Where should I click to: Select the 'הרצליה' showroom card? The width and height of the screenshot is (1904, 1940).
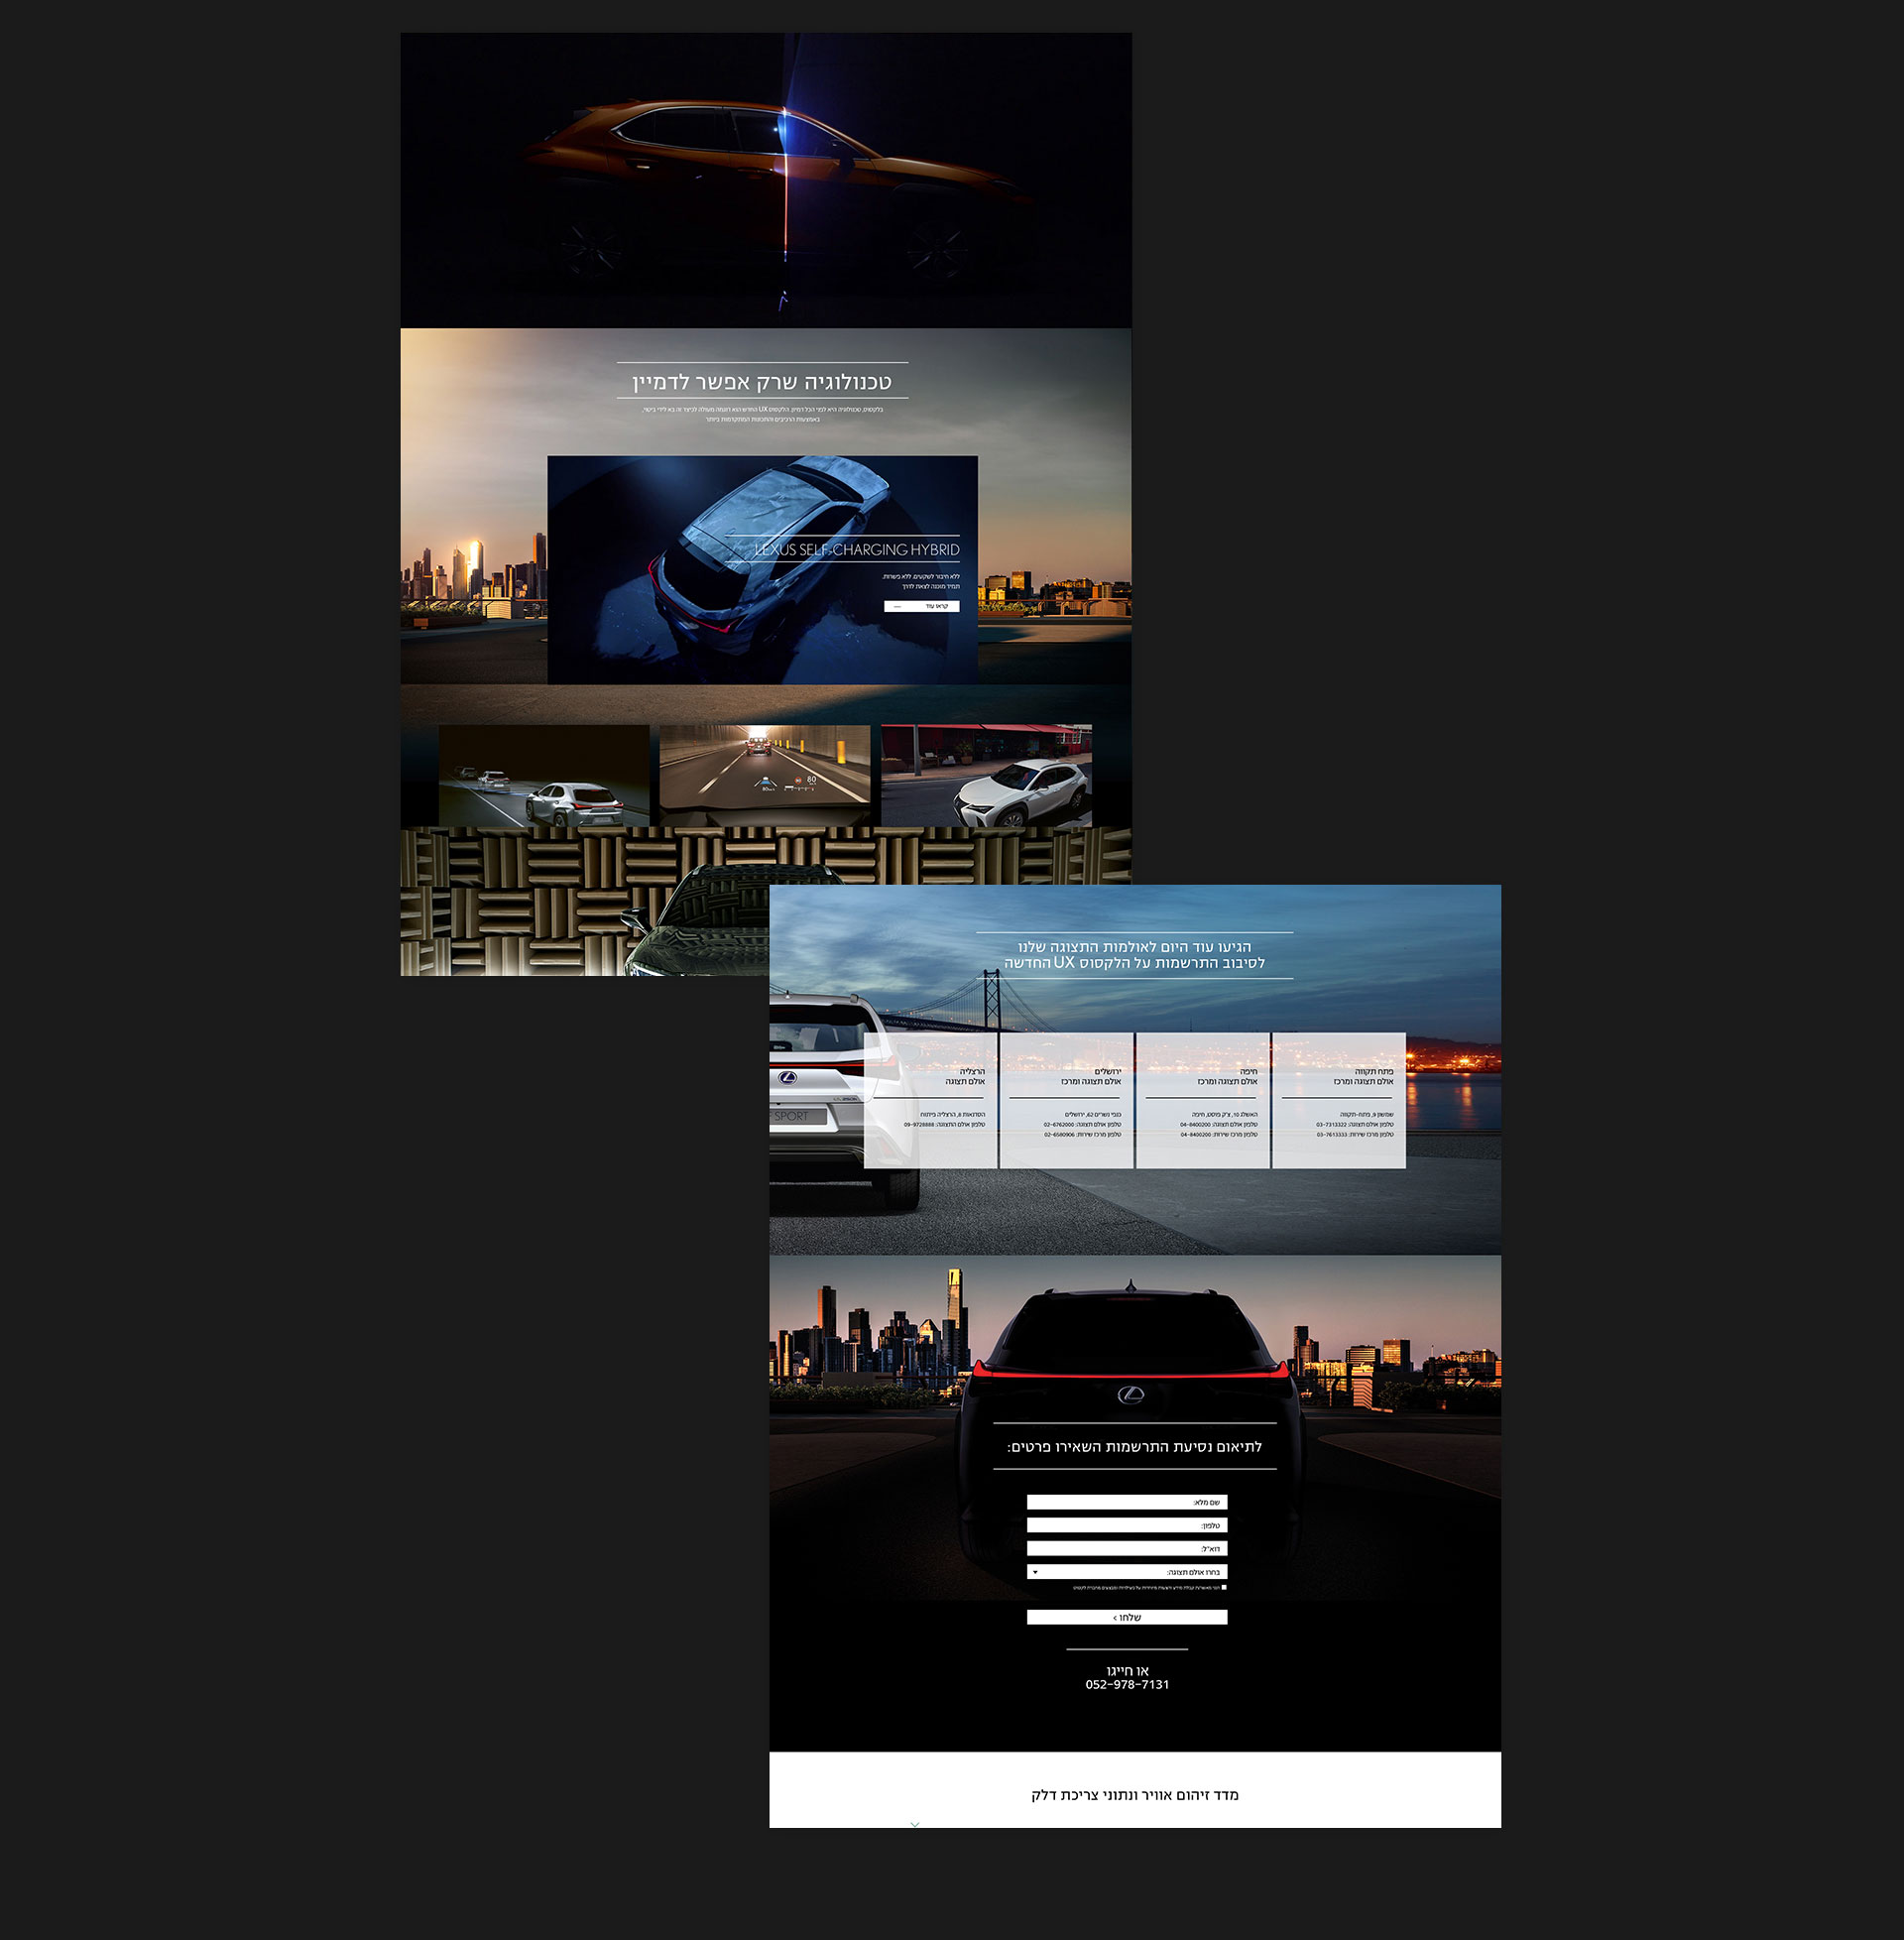pos(931,1100)
